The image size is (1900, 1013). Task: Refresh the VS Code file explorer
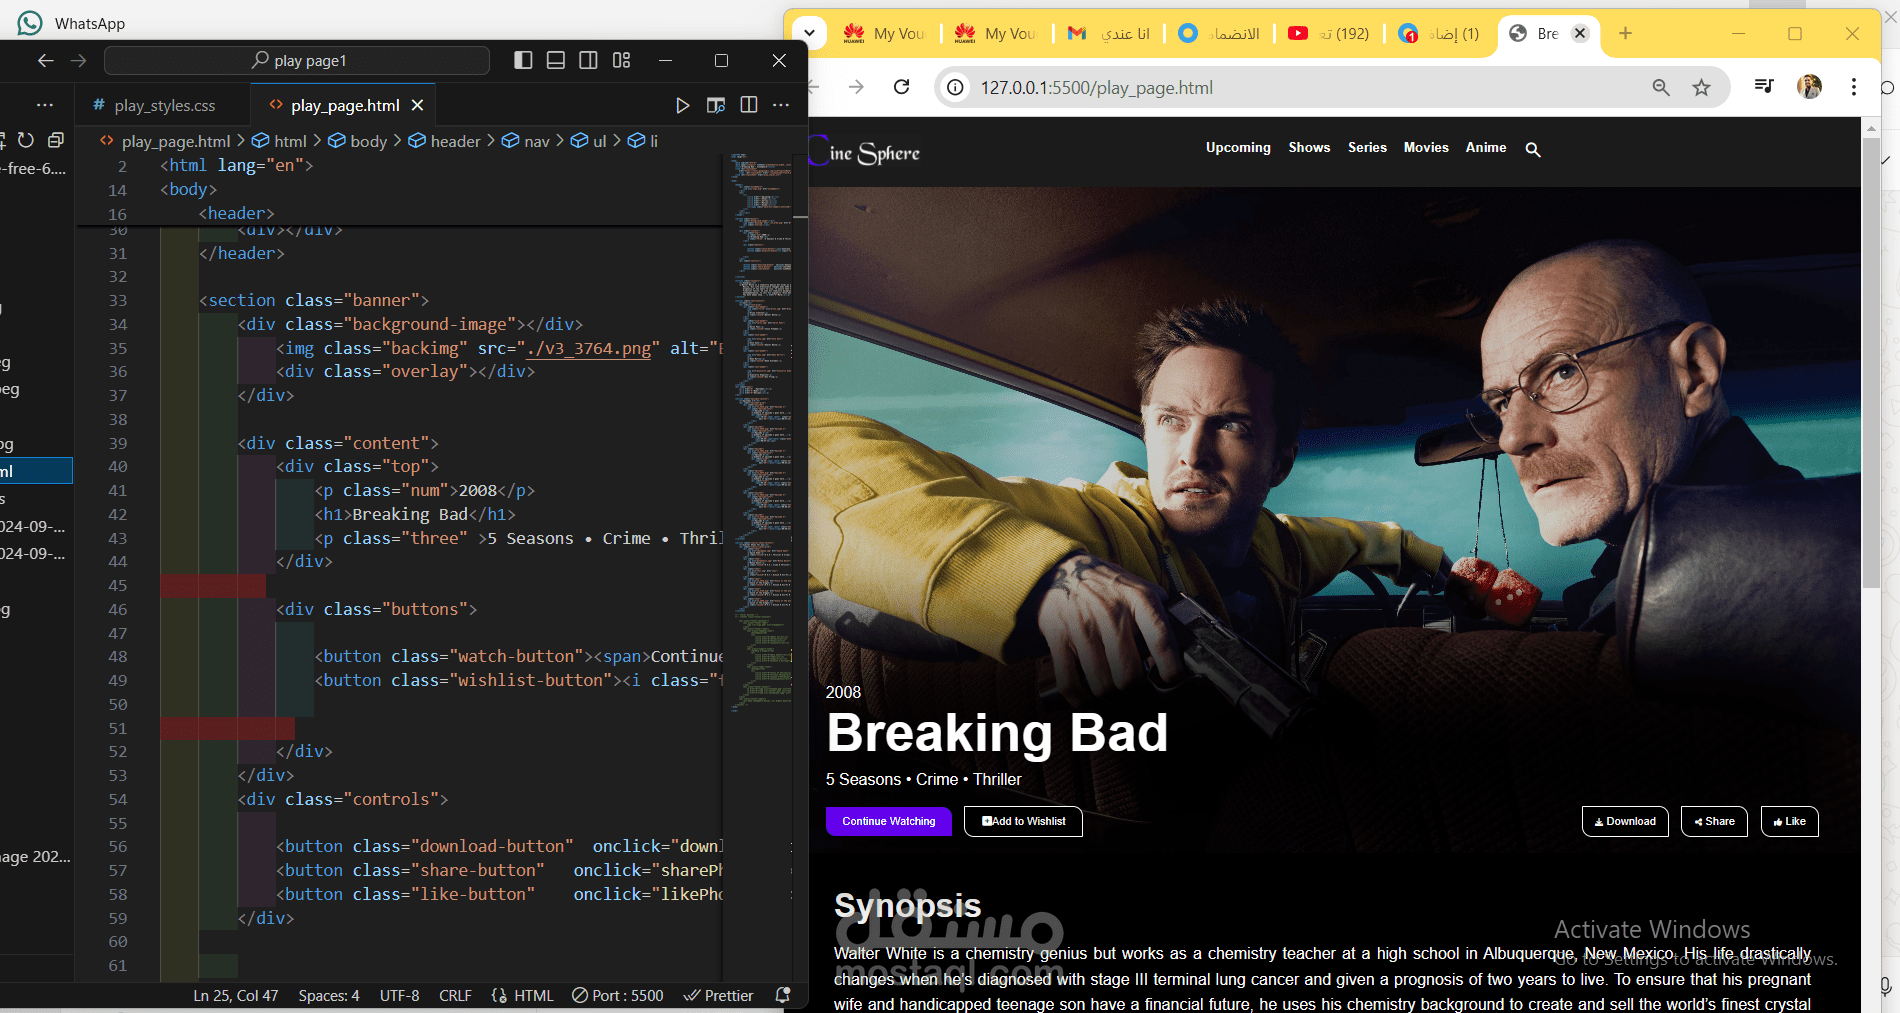click(26, 140)
